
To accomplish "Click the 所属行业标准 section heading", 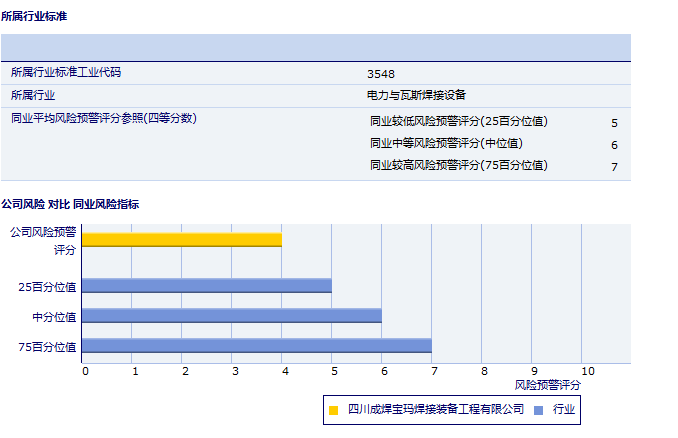I will click(35, 17).
